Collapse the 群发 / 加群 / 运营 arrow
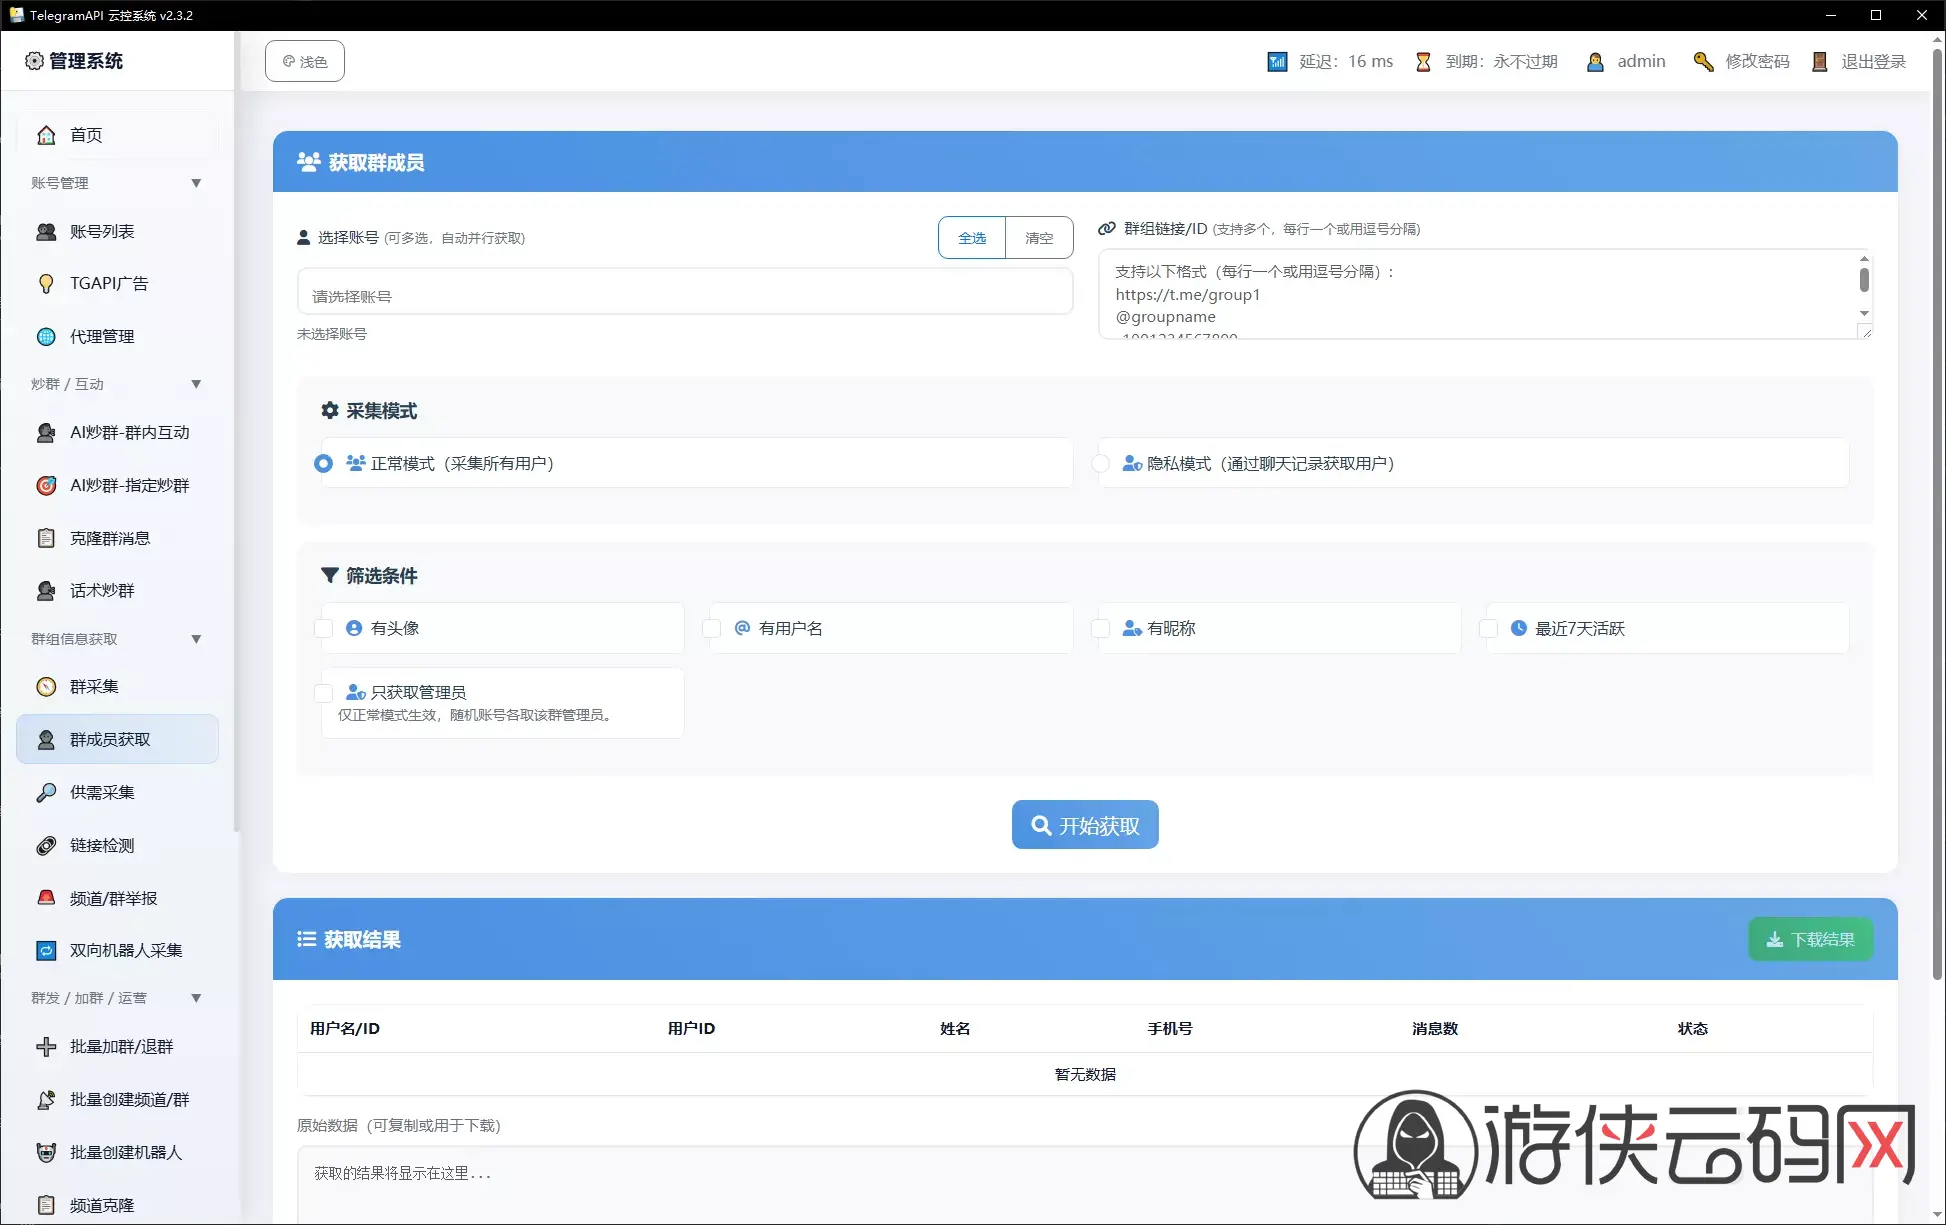 tap(196, 998)
